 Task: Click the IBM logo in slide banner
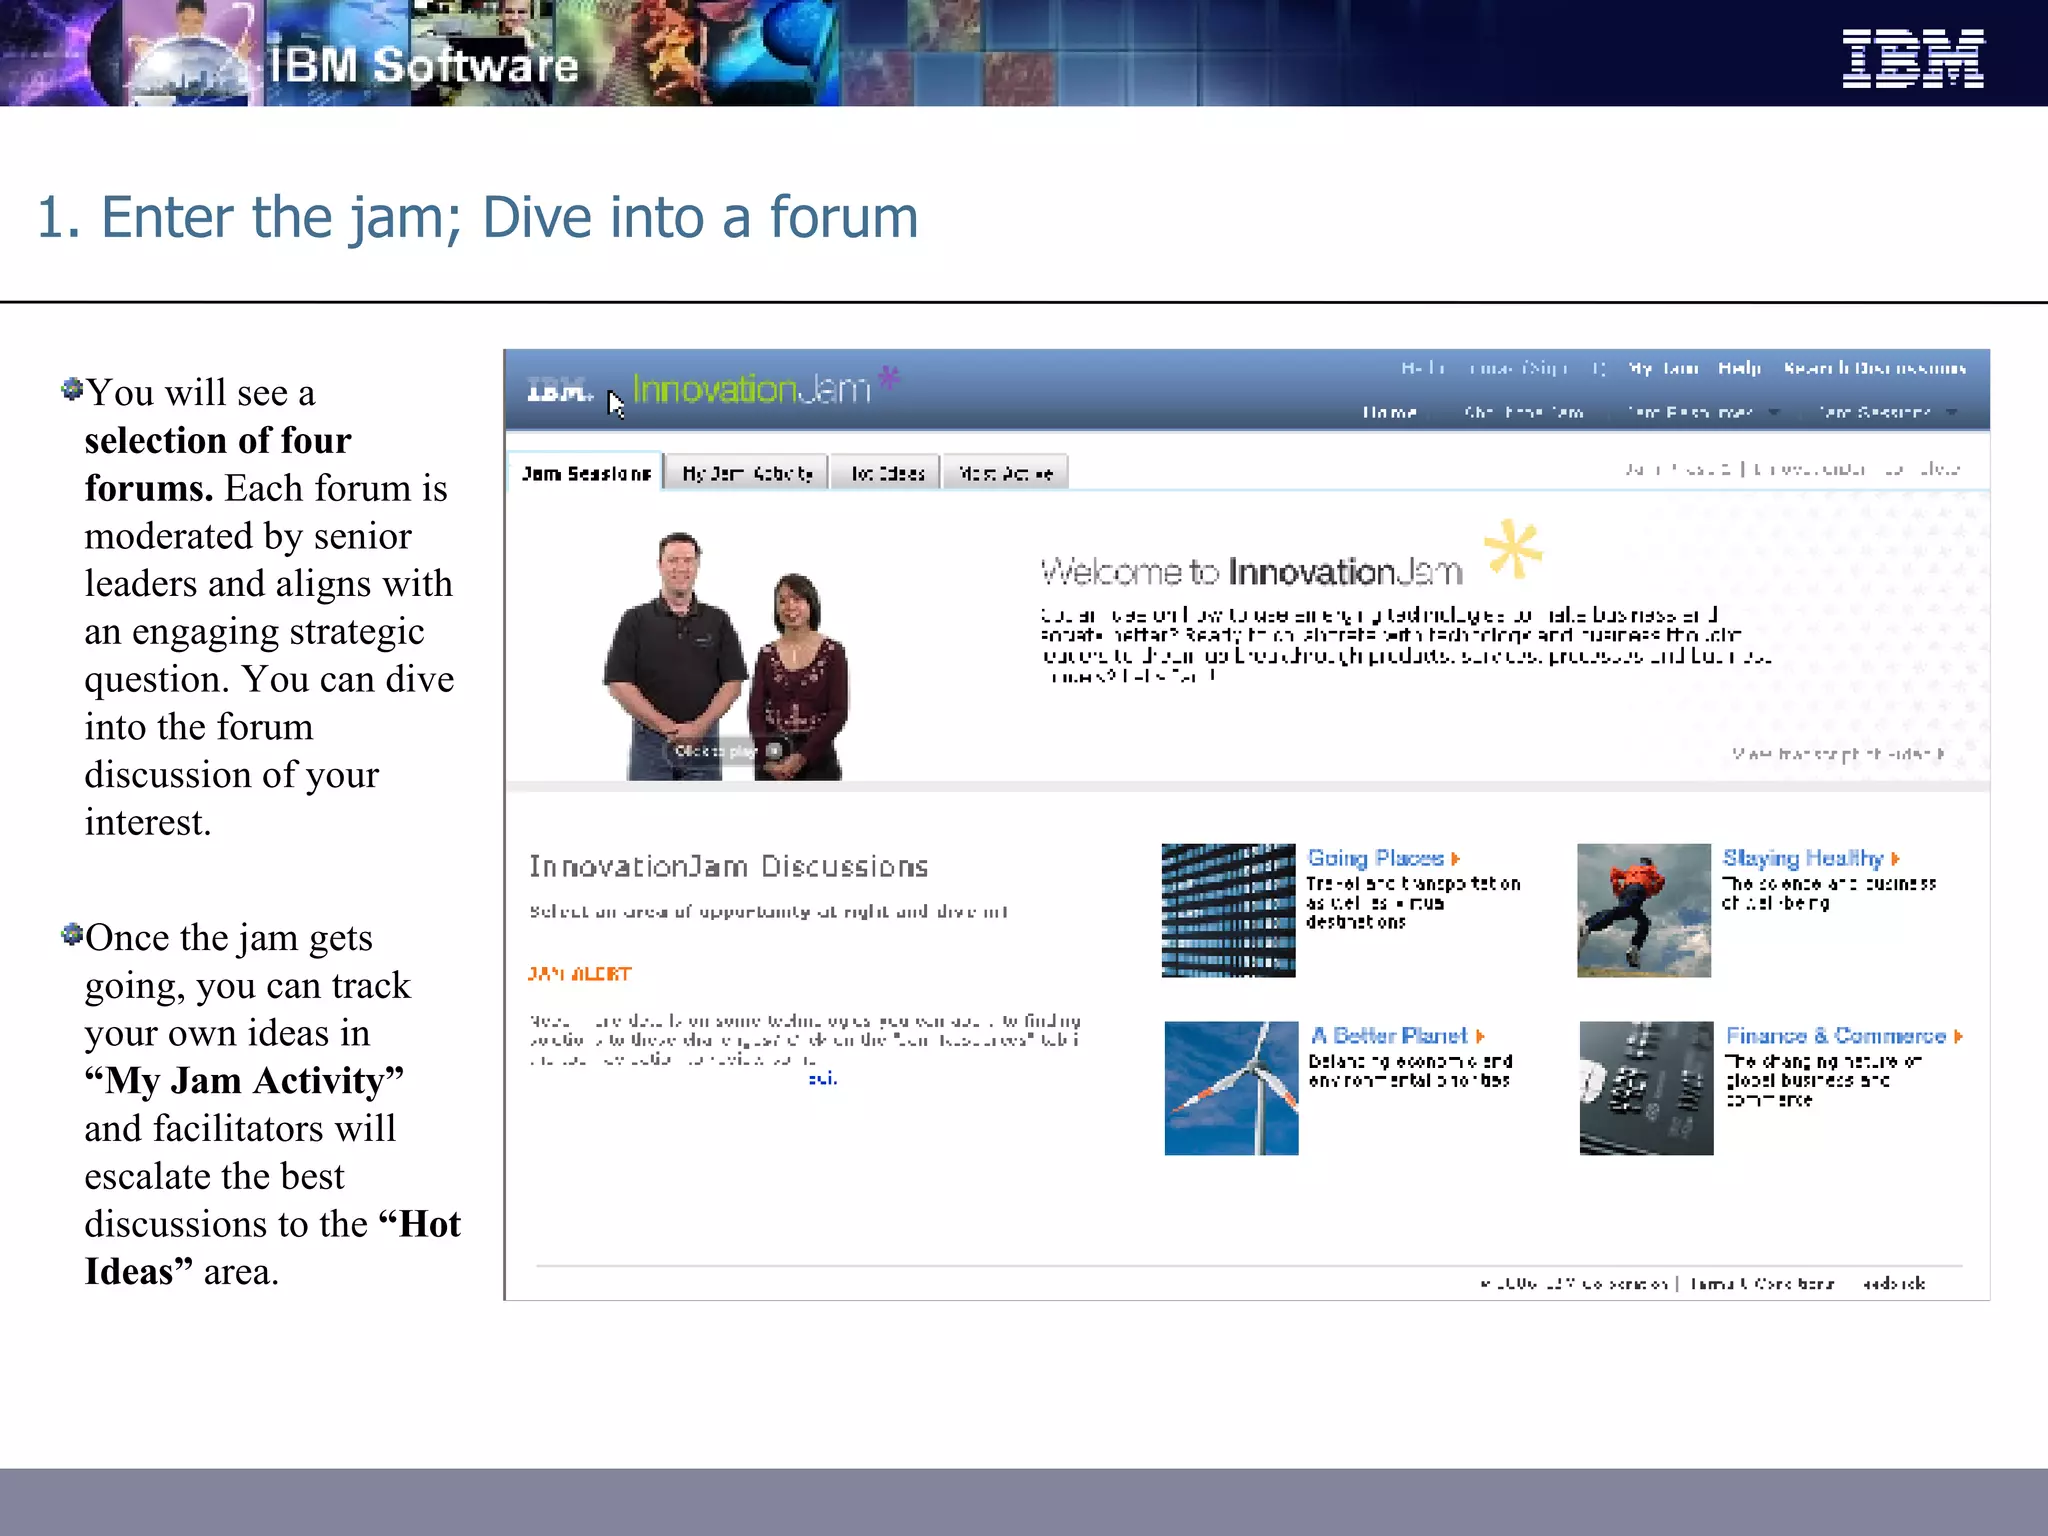point(1912,59)
